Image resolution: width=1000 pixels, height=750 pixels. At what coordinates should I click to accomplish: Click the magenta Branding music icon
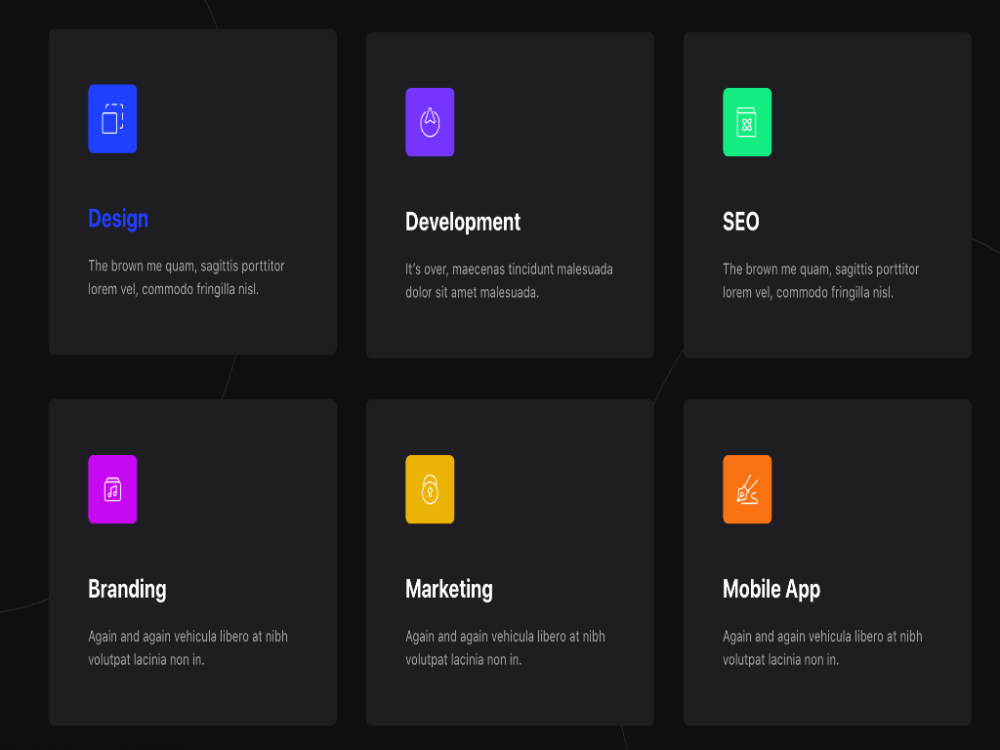pos(112,489)
